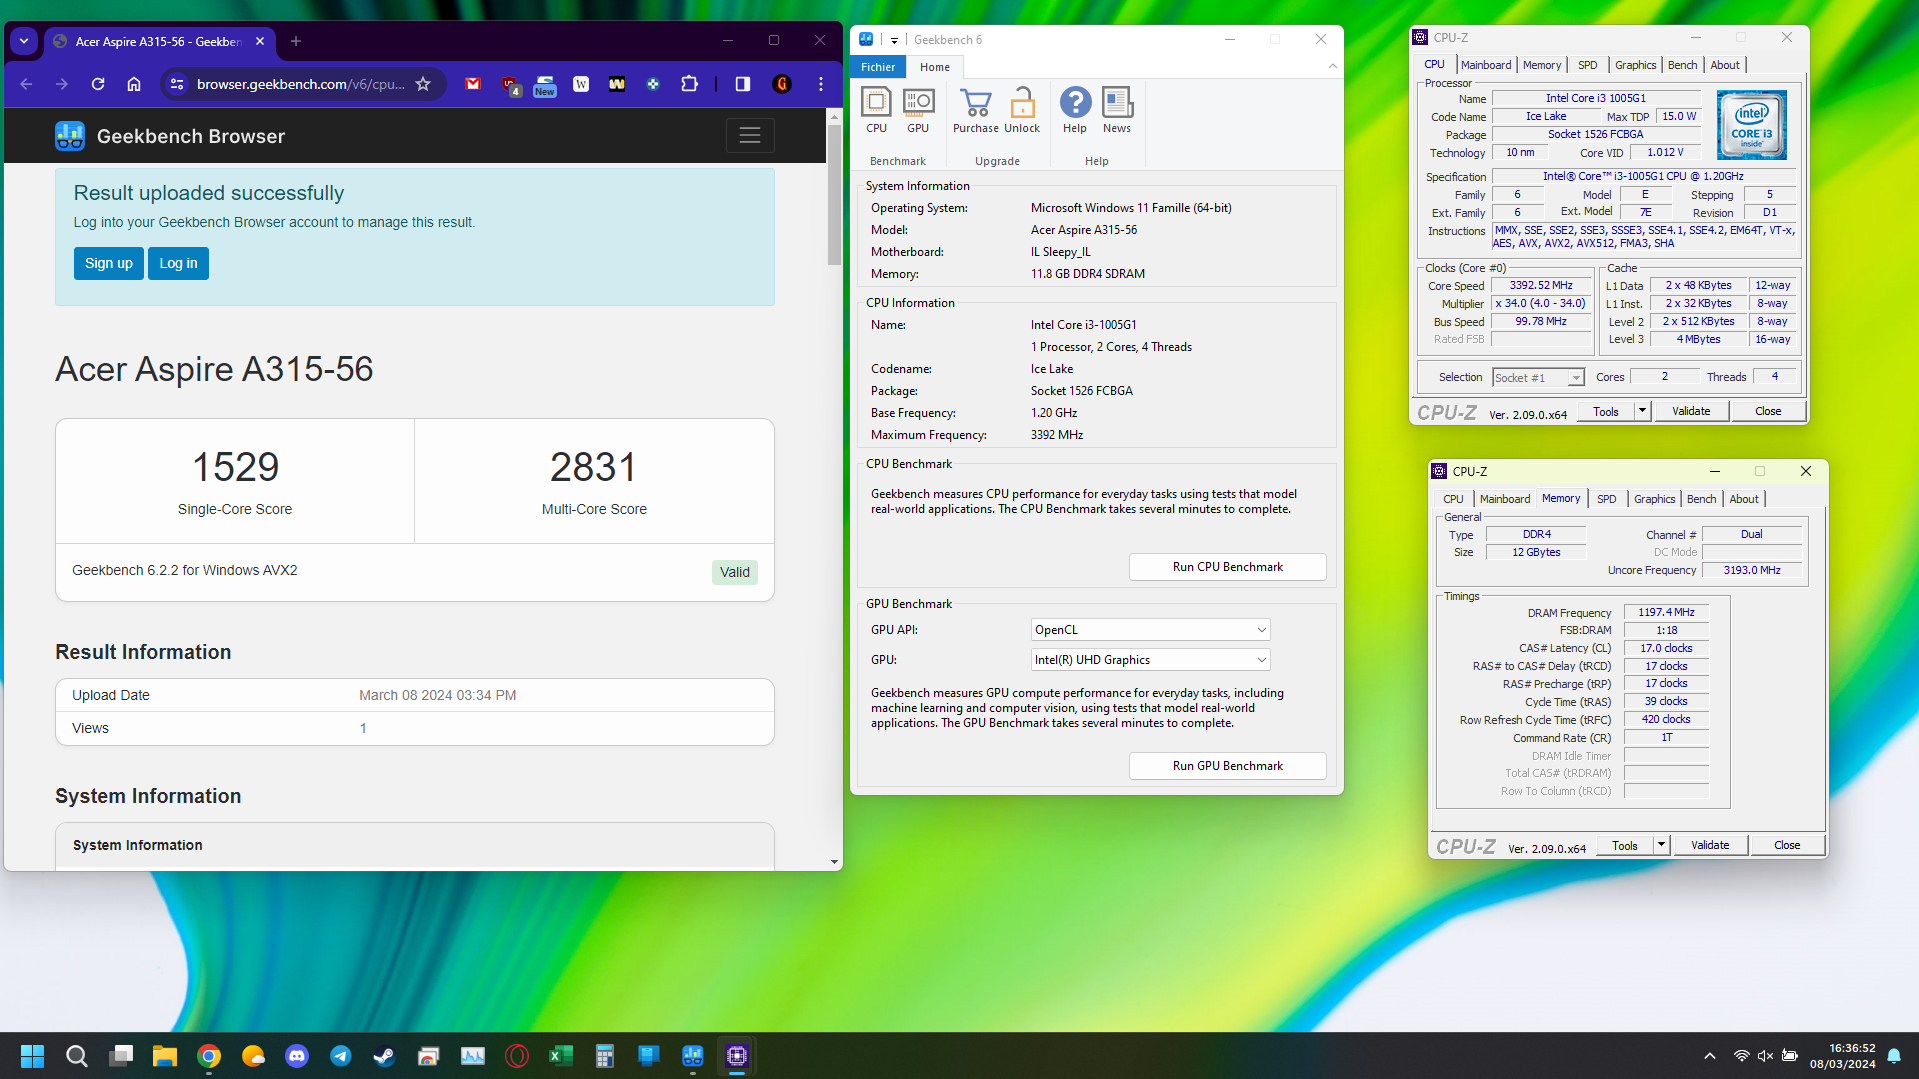Open the Help question-mark icon in Geekbench
The height and width of the screenshot is (1079, 1919).
click(x=1075, y=110)
